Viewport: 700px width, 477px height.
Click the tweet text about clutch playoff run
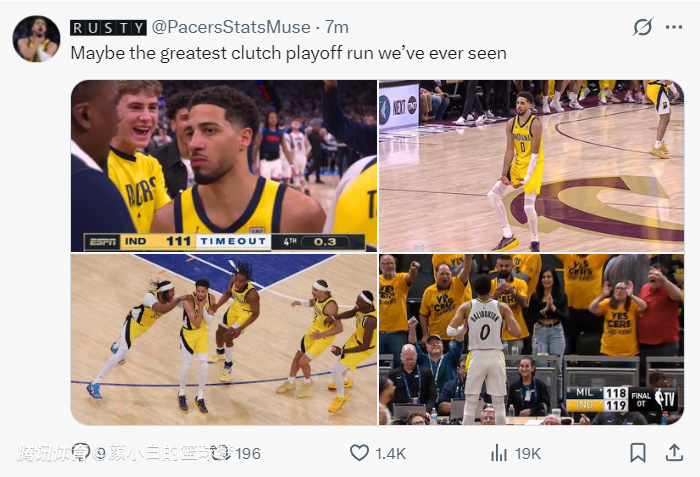point(288,53)
